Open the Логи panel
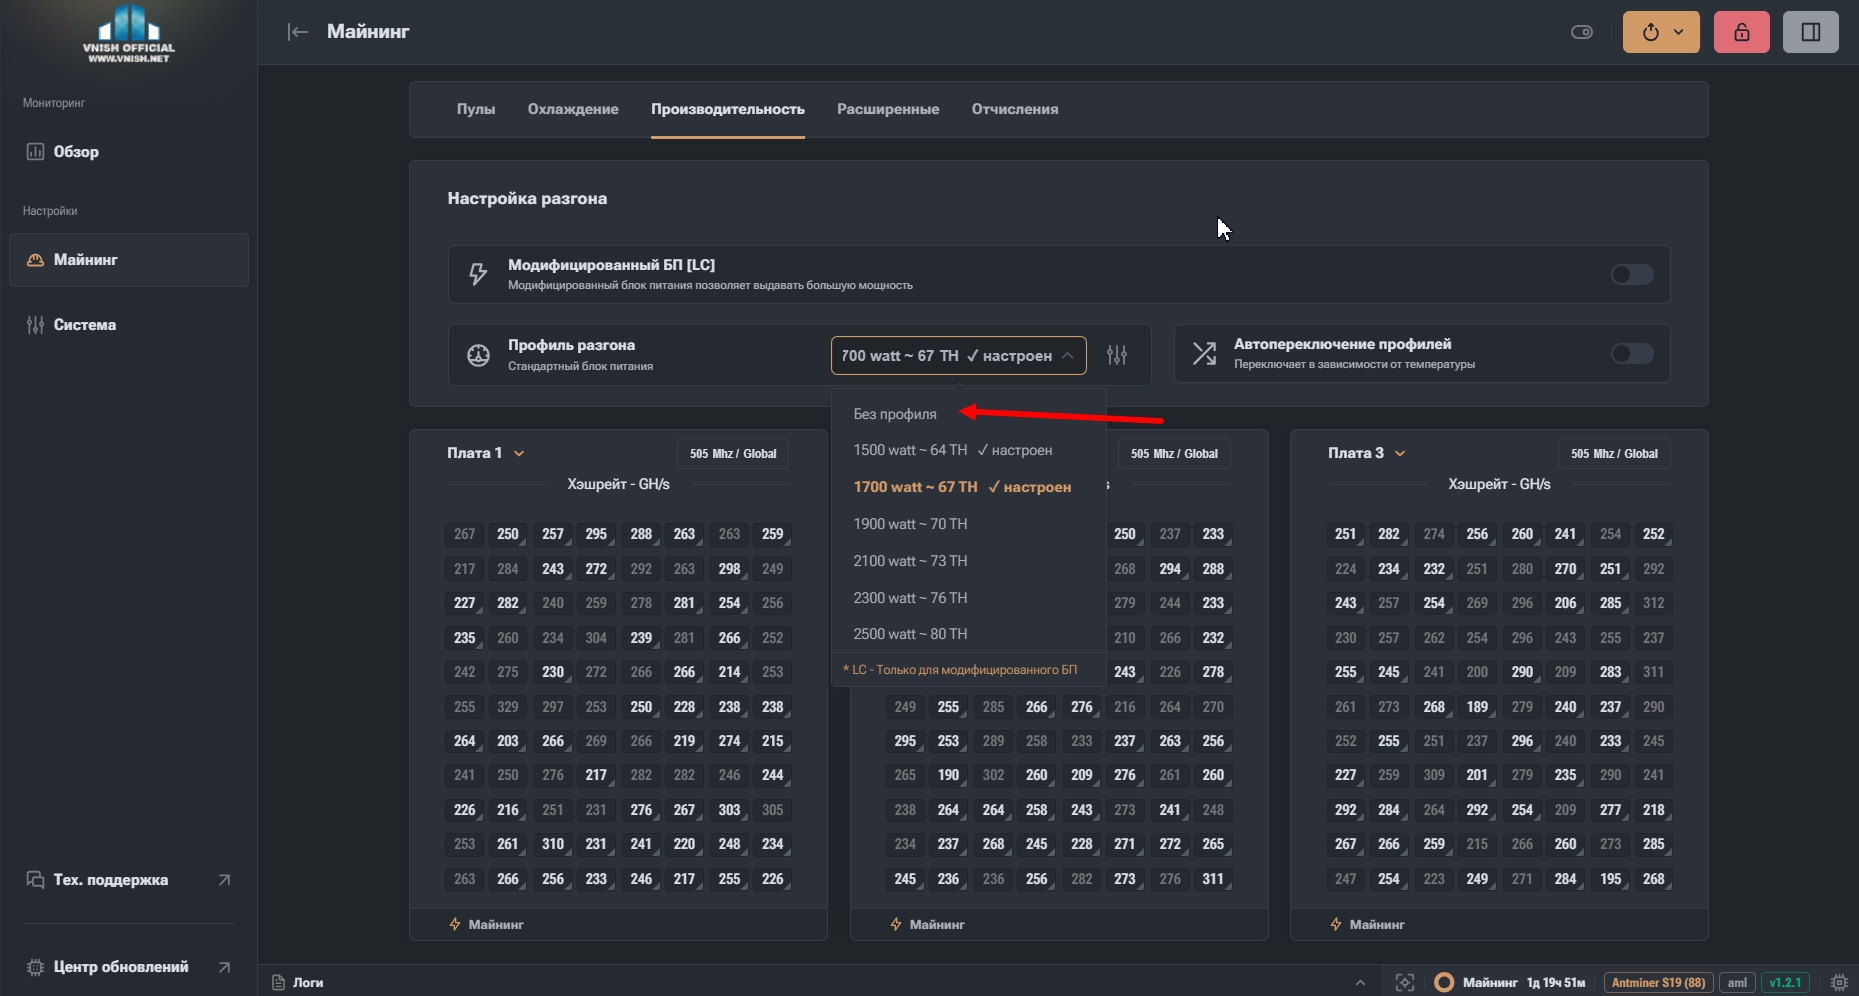 coord(298,983)
